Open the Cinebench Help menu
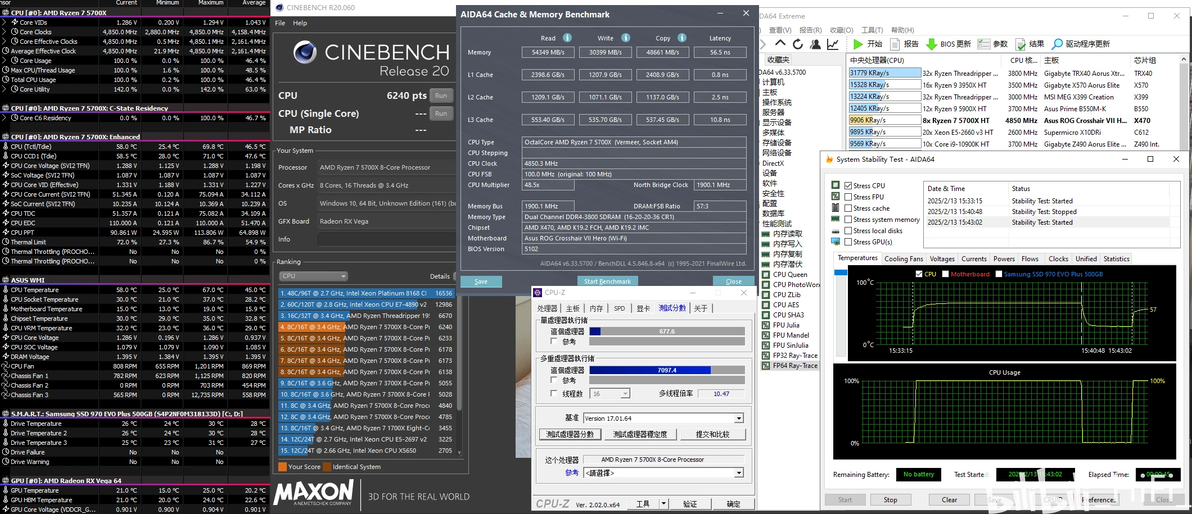Screen dimensions: 1192x514 click(300, 24)
